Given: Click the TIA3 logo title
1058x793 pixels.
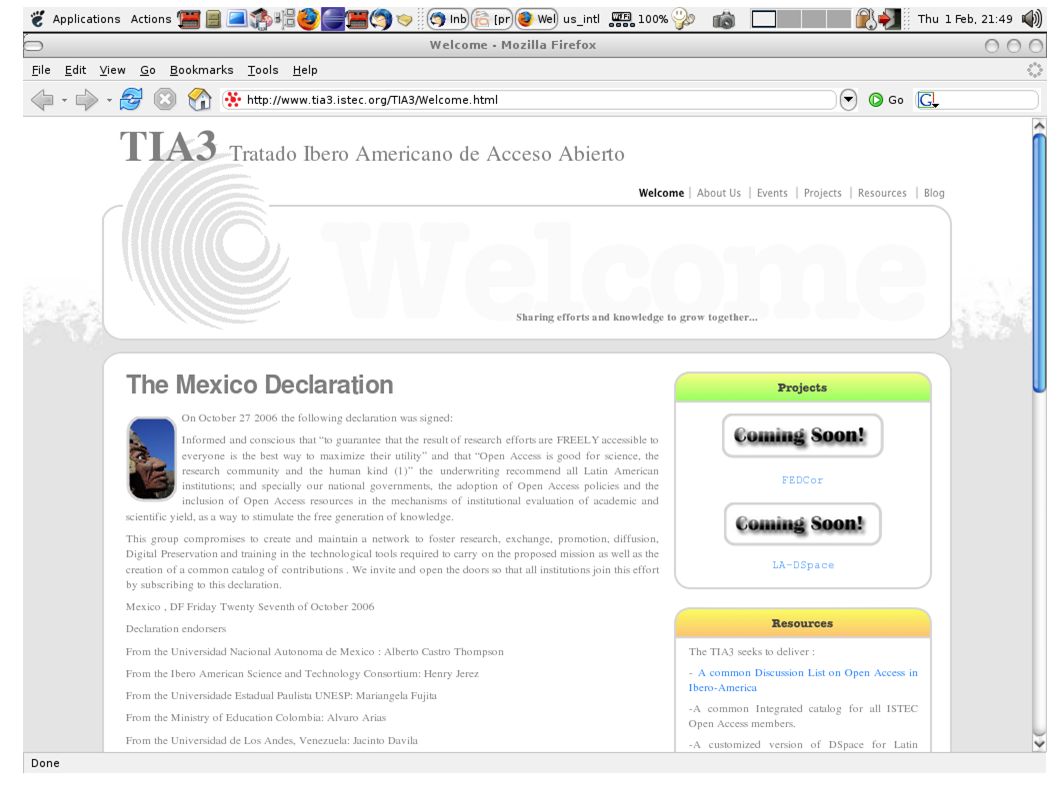Looking at the screenshot, I should point(169,146).
